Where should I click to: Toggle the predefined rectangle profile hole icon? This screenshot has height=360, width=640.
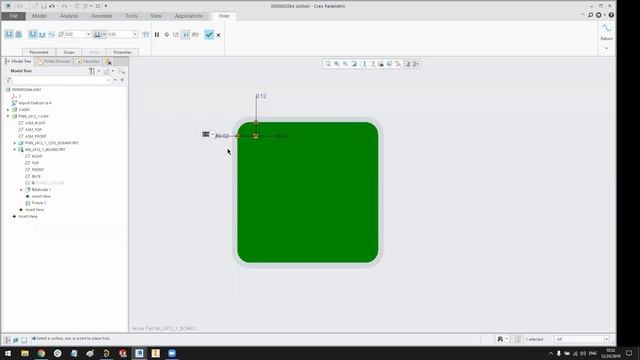coord(33,34)
